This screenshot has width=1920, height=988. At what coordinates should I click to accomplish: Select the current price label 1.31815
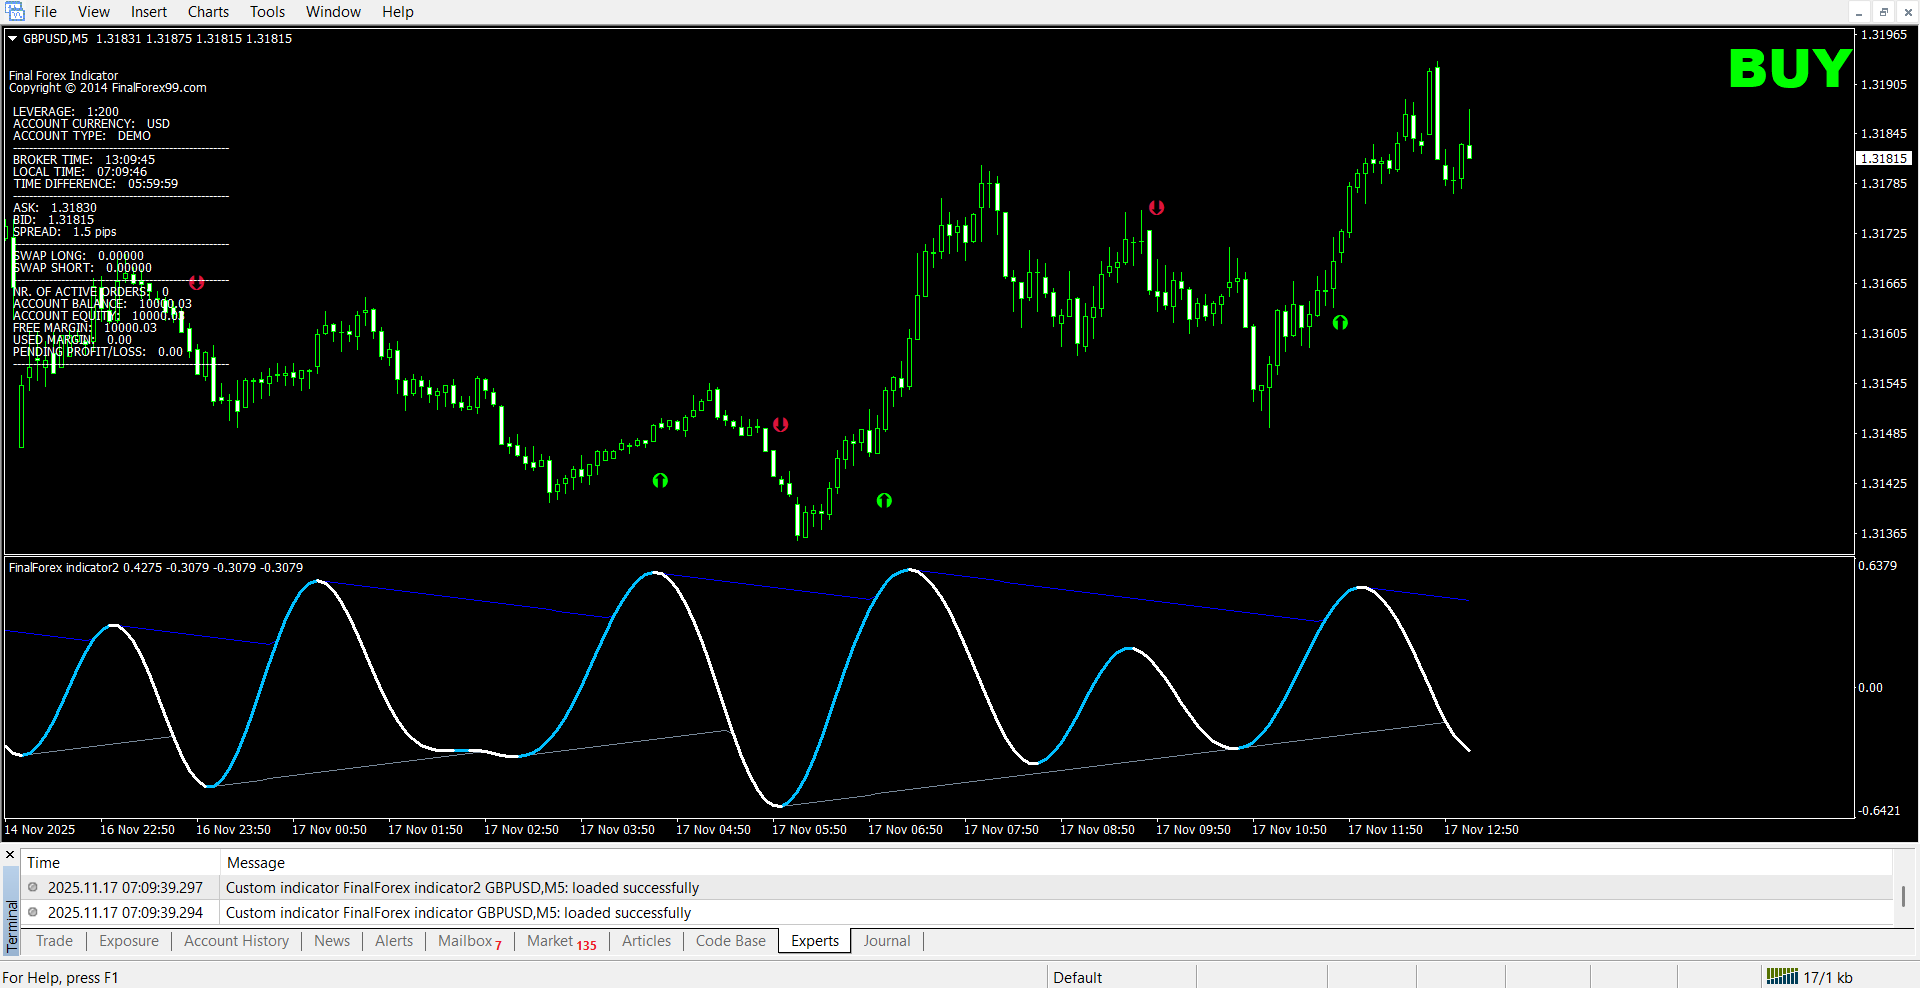(x=1884, y=159)
